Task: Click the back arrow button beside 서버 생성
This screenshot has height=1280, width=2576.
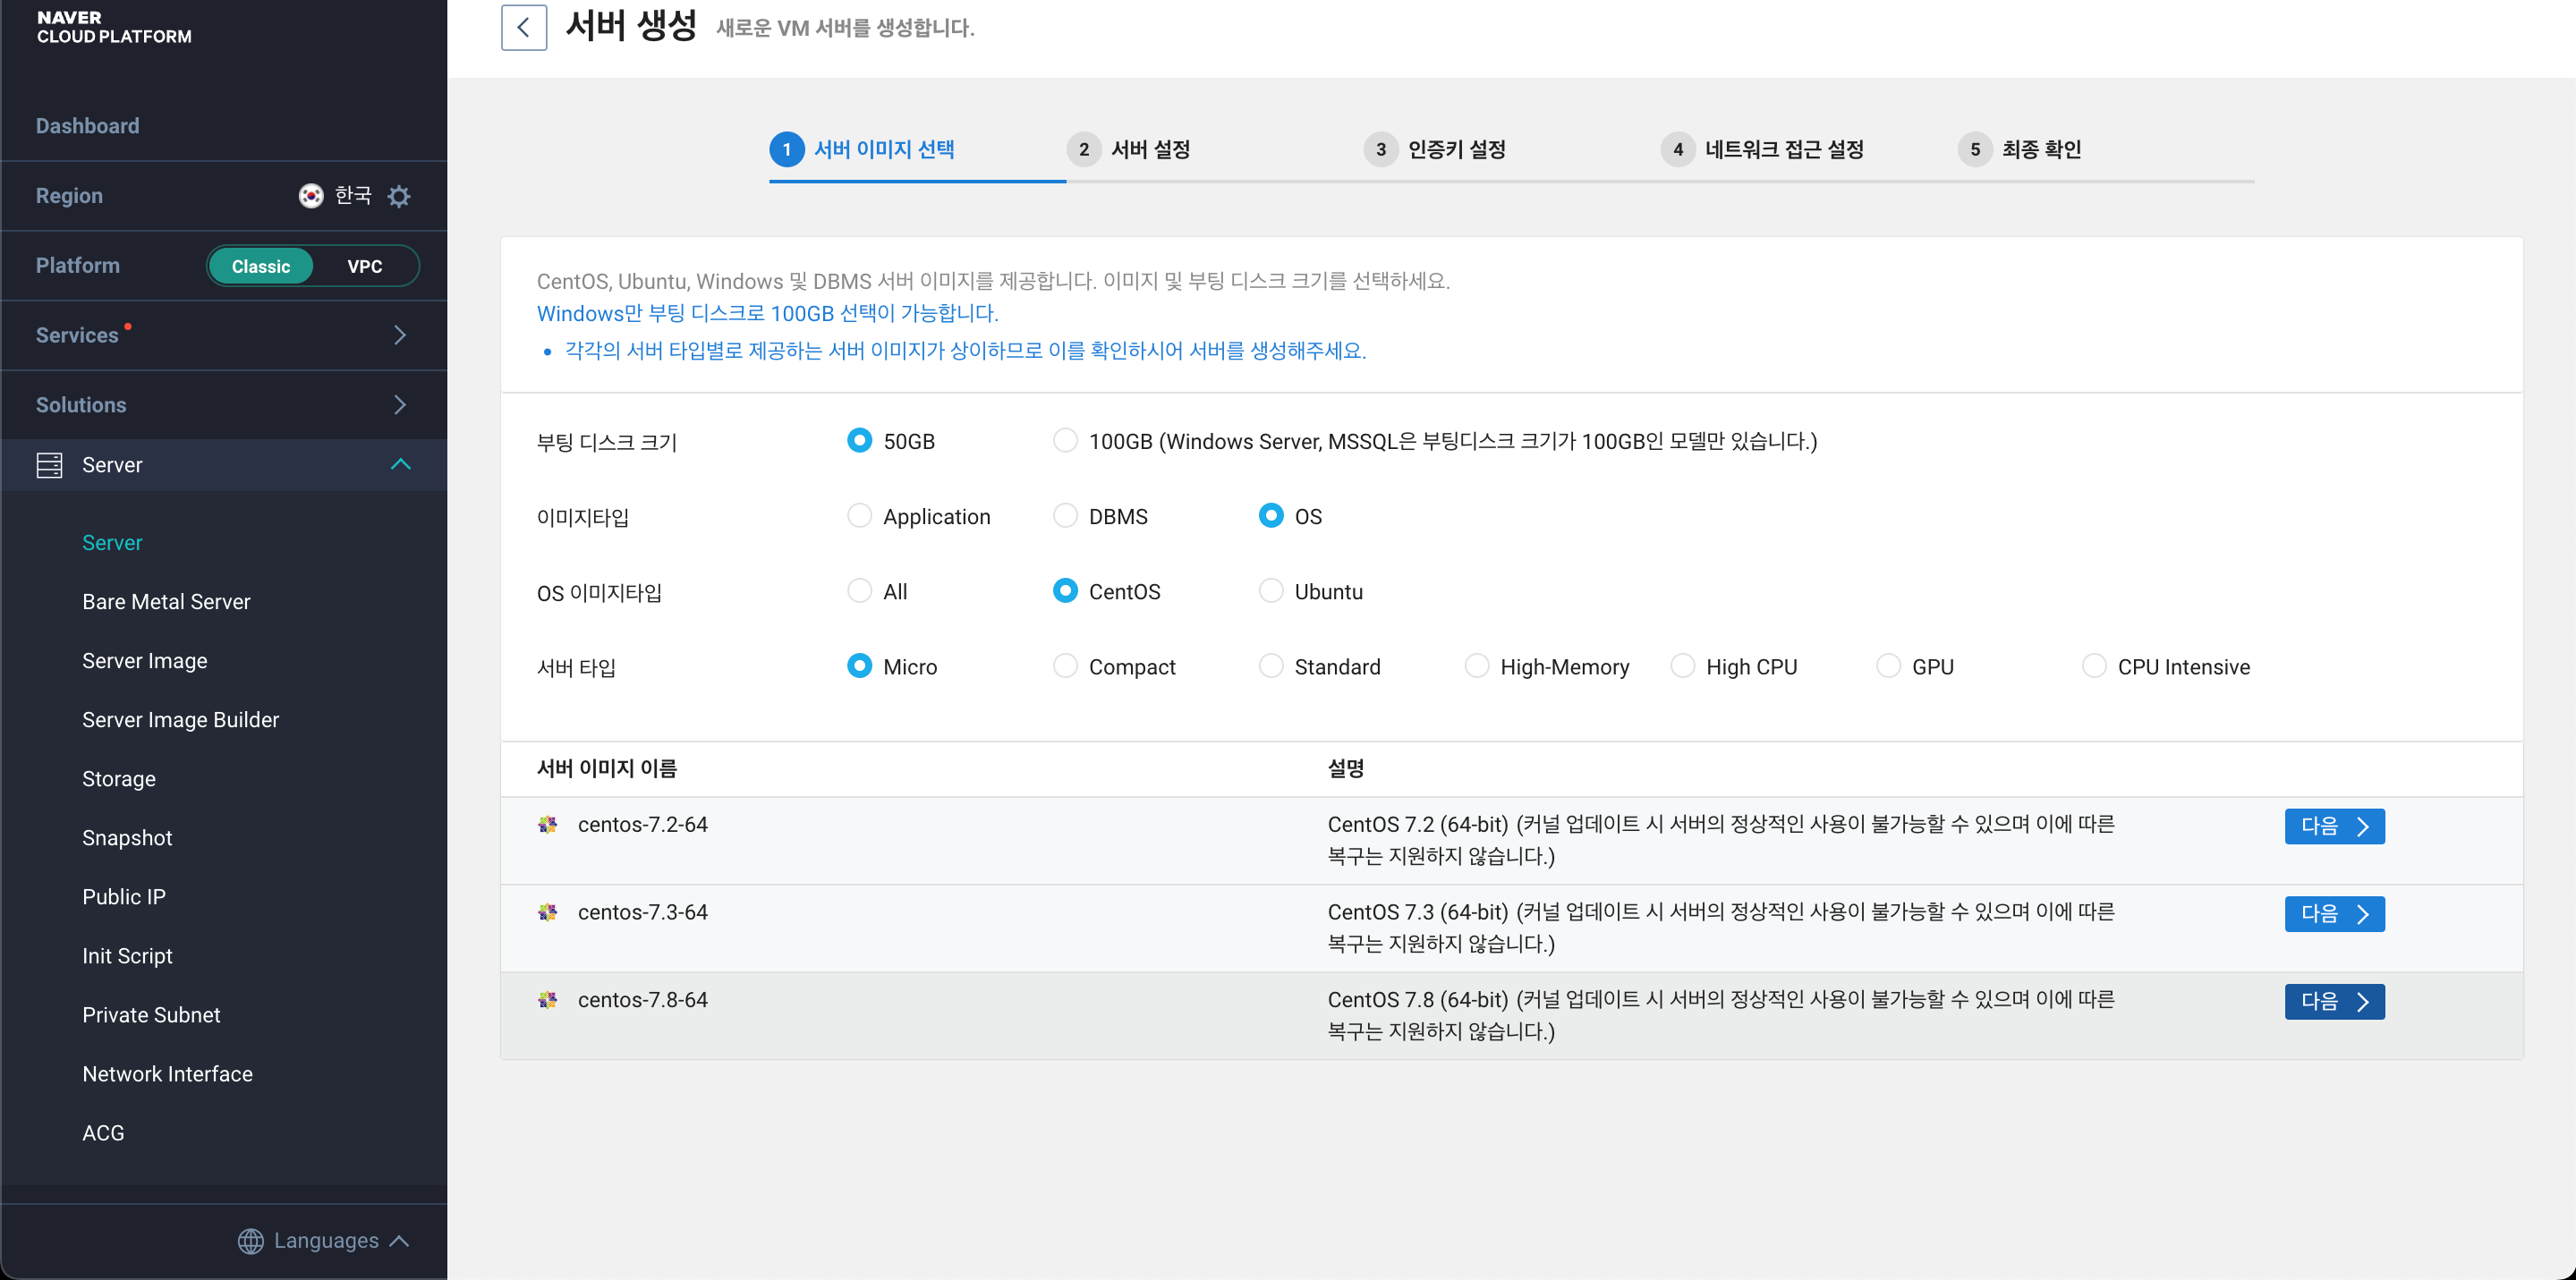Action: tap(523, 27)
